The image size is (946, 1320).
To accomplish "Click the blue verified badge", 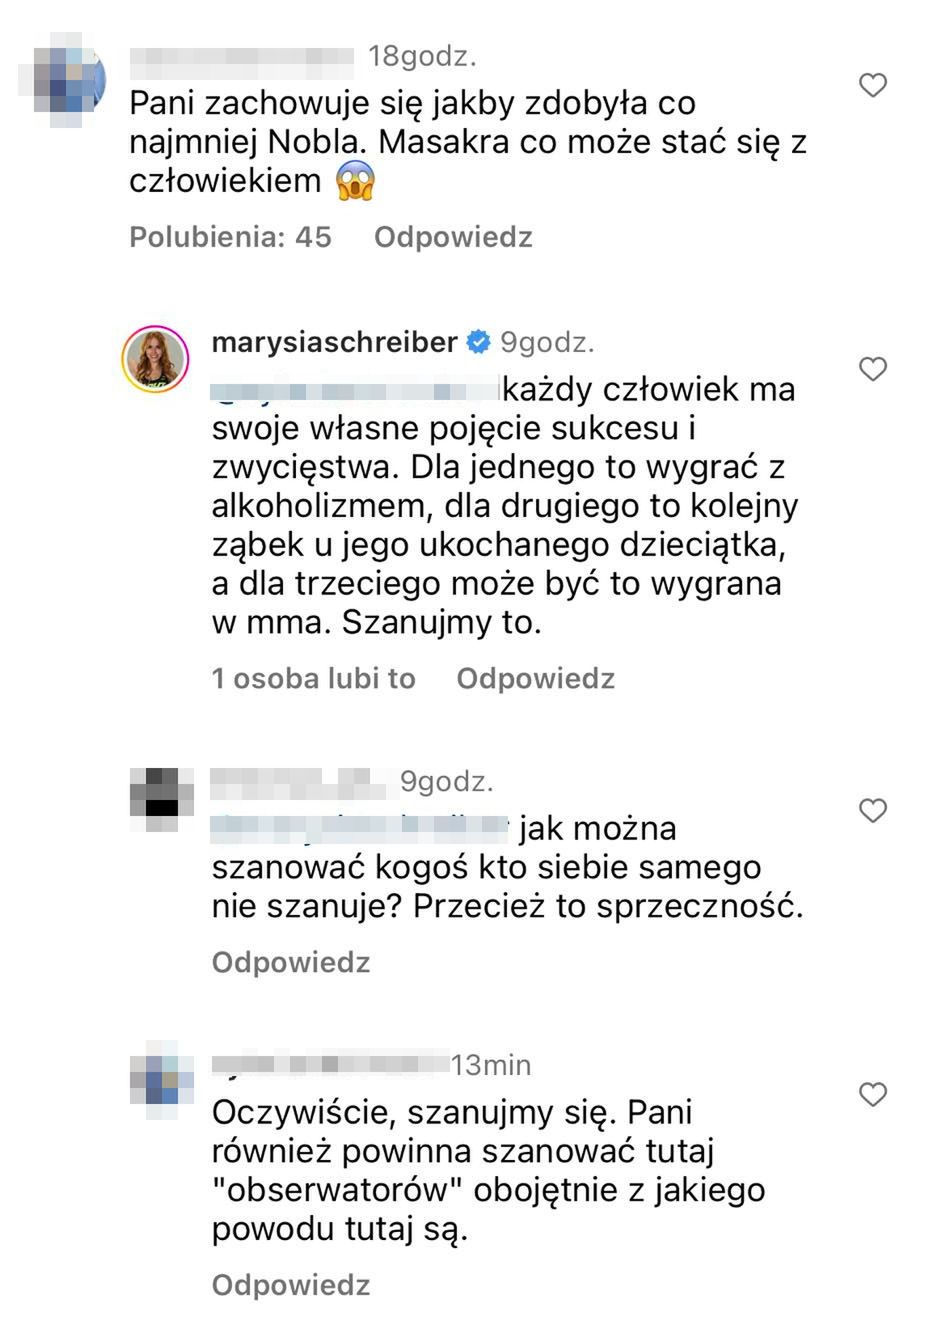I will (x=479, y=342).
